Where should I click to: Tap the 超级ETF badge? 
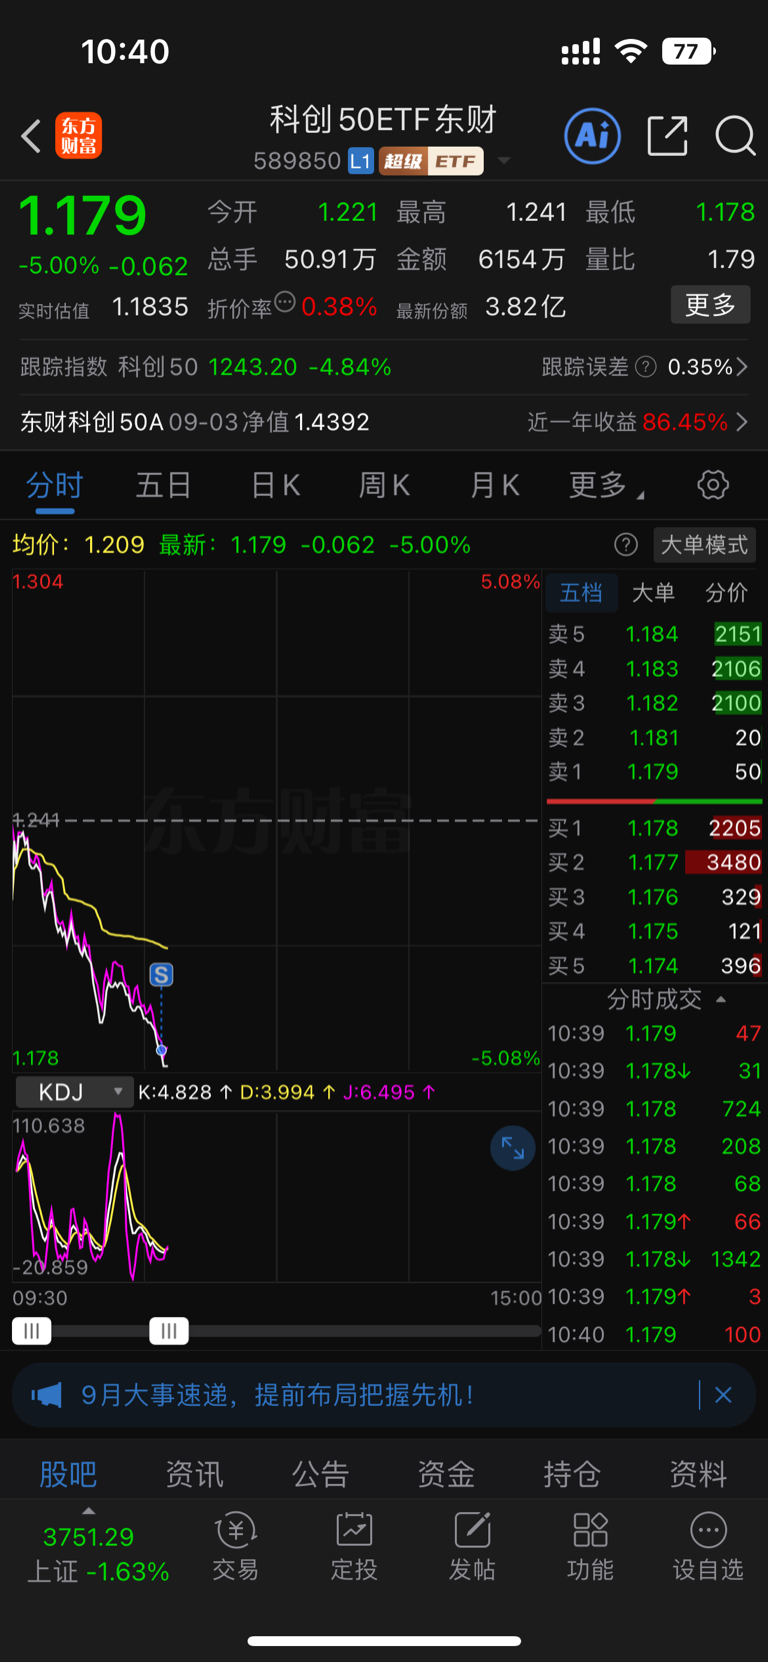click(431, 161)
